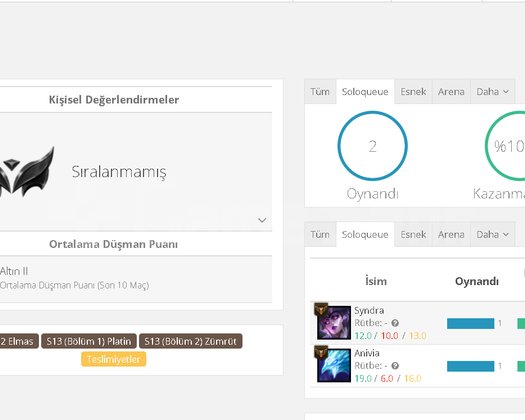Click Ortalama Düşman Puanı heading
Viewport: 525px width, 420px height.
click(114, 244)
